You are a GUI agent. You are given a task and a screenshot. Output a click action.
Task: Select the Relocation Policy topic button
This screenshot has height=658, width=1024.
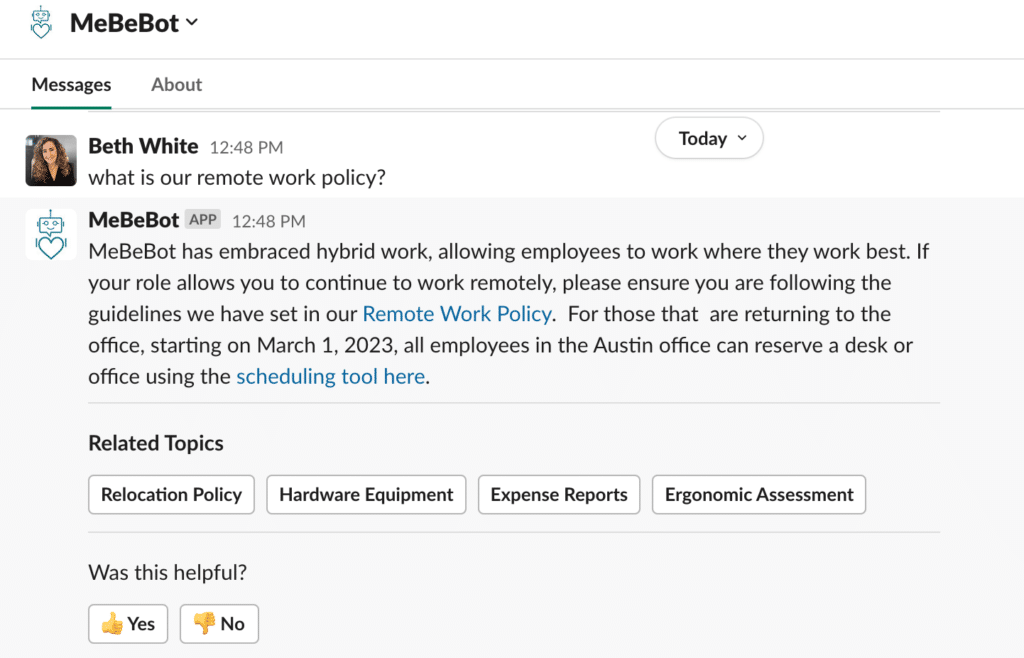[x=171, y=495]
